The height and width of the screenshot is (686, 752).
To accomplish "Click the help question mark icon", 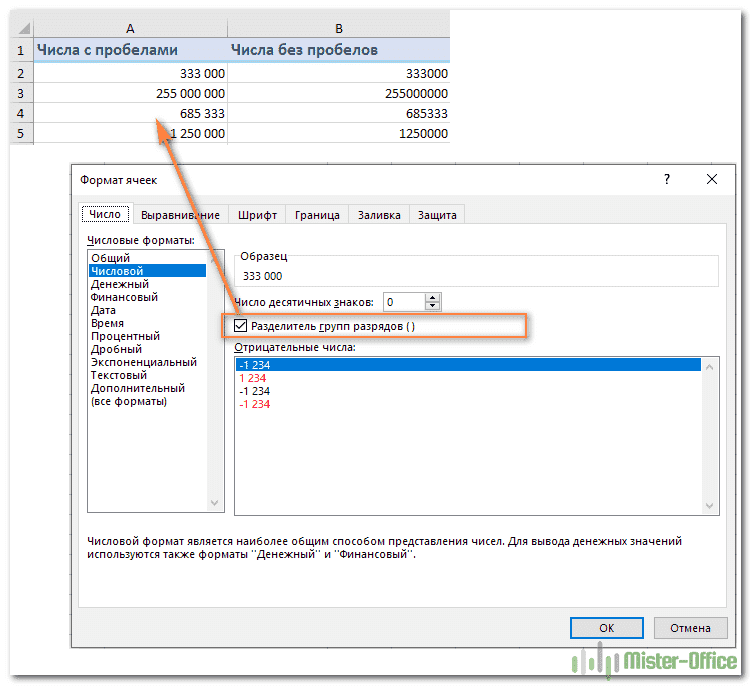I will pos(667,179).
